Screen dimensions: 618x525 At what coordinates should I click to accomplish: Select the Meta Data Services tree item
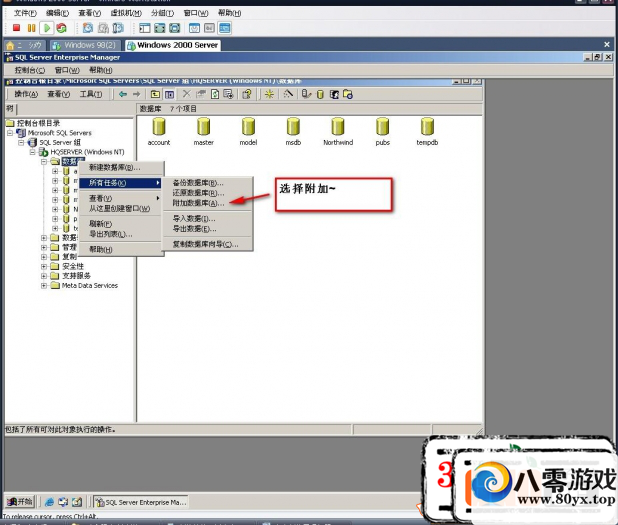pos(90,285)
